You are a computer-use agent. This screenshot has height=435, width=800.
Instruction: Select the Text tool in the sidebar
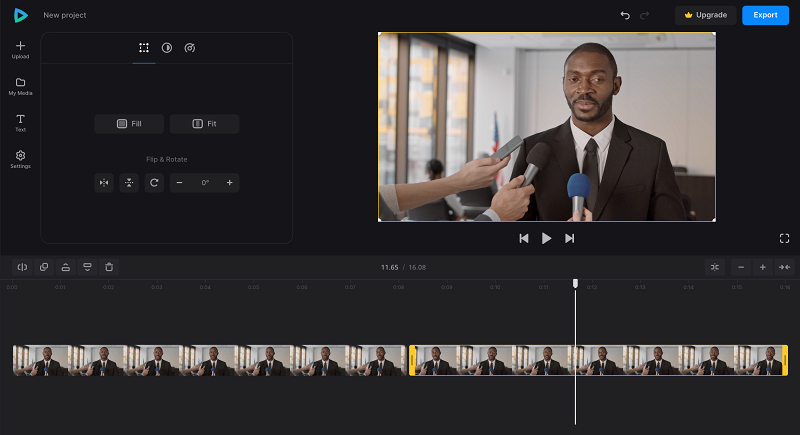pyautogui.click(x=20, y=123)
